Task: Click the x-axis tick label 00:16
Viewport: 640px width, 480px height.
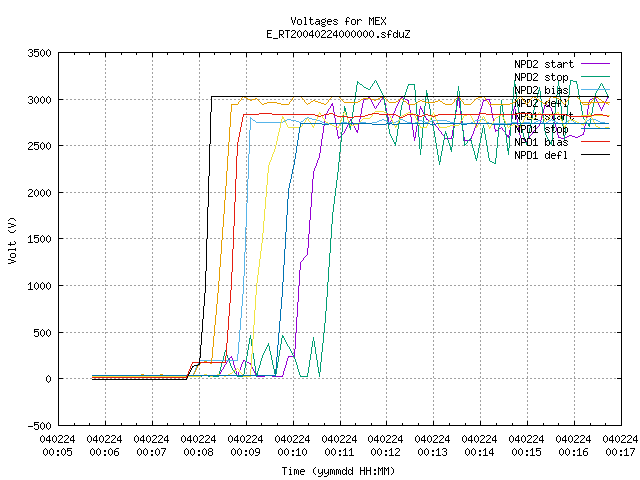Action: pyautogui.click(x=573, y=453)
